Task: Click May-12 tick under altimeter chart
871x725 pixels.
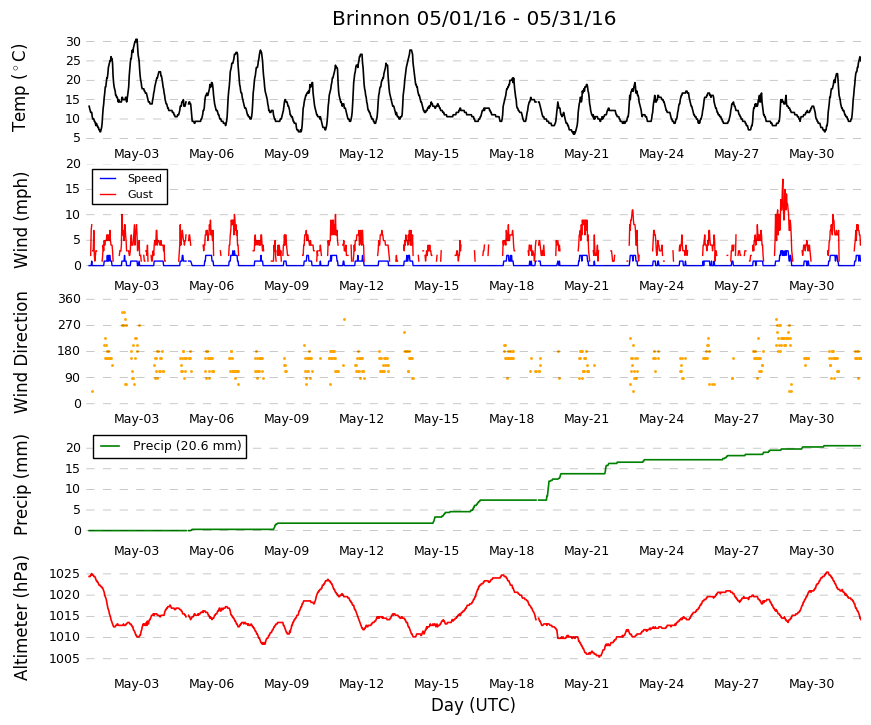Action: click(361, 684)
